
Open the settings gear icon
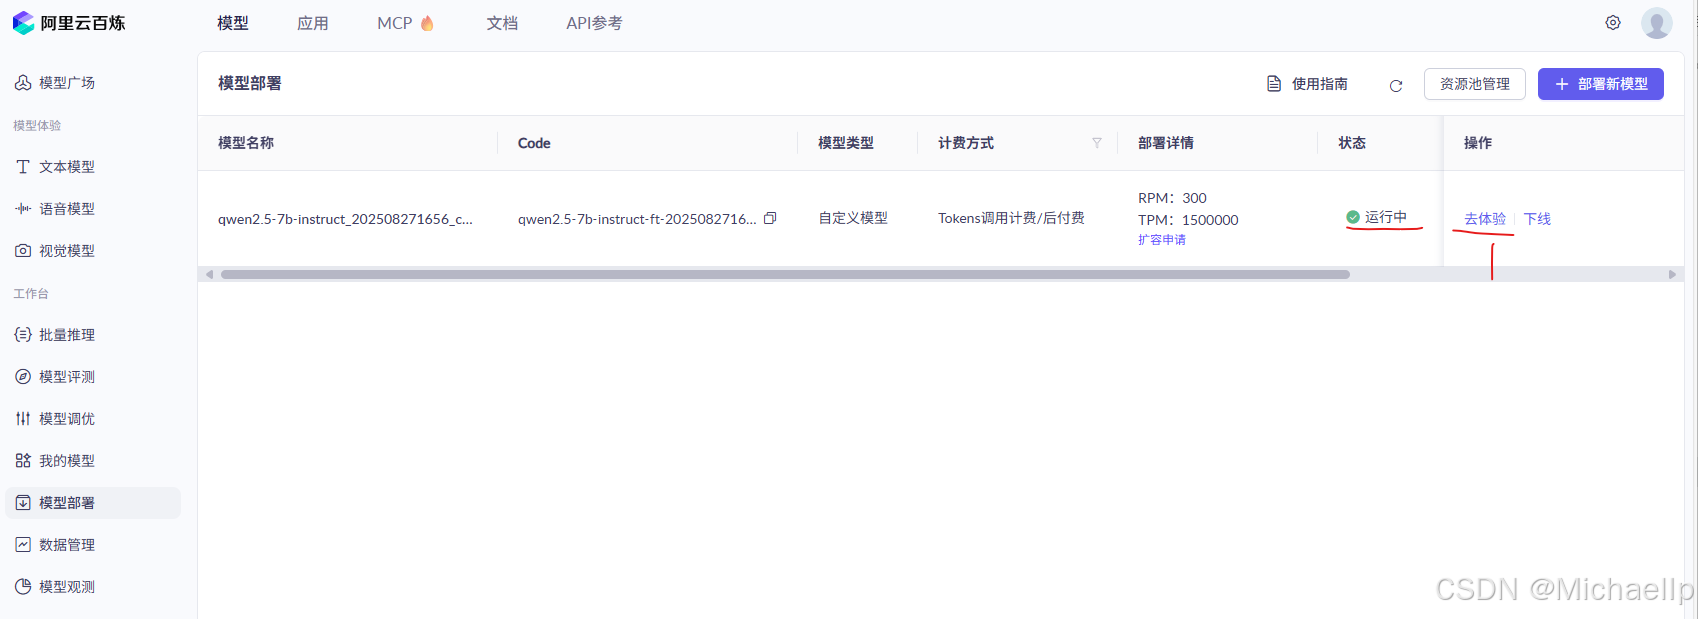[1613, 23]
